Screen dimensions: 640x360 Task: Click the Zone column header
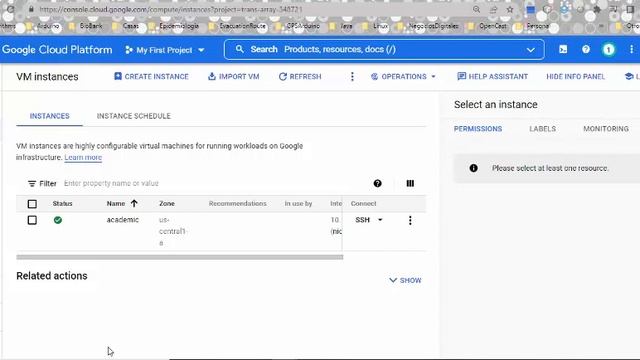[167, 203]
